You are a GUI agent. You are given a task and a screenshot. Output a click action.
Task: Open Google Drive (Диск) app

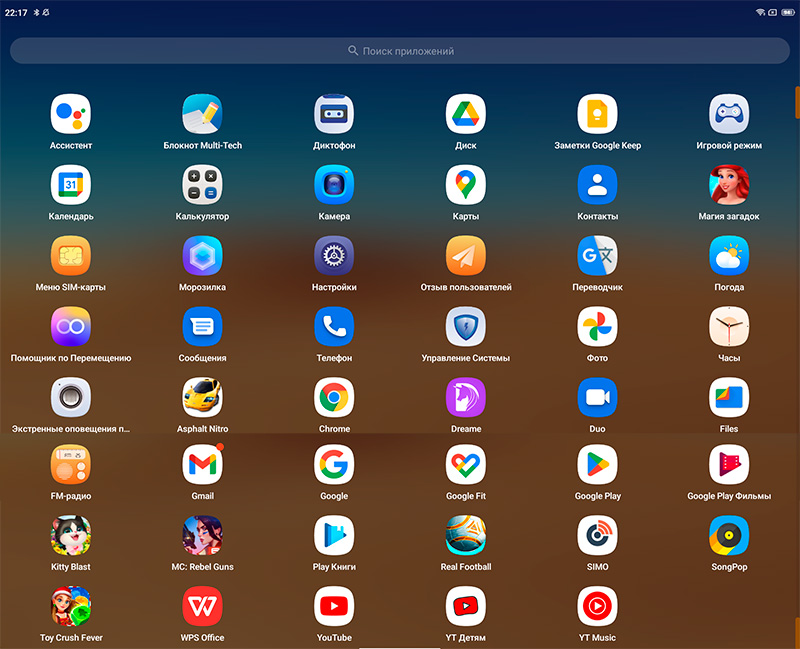(465, 115)
